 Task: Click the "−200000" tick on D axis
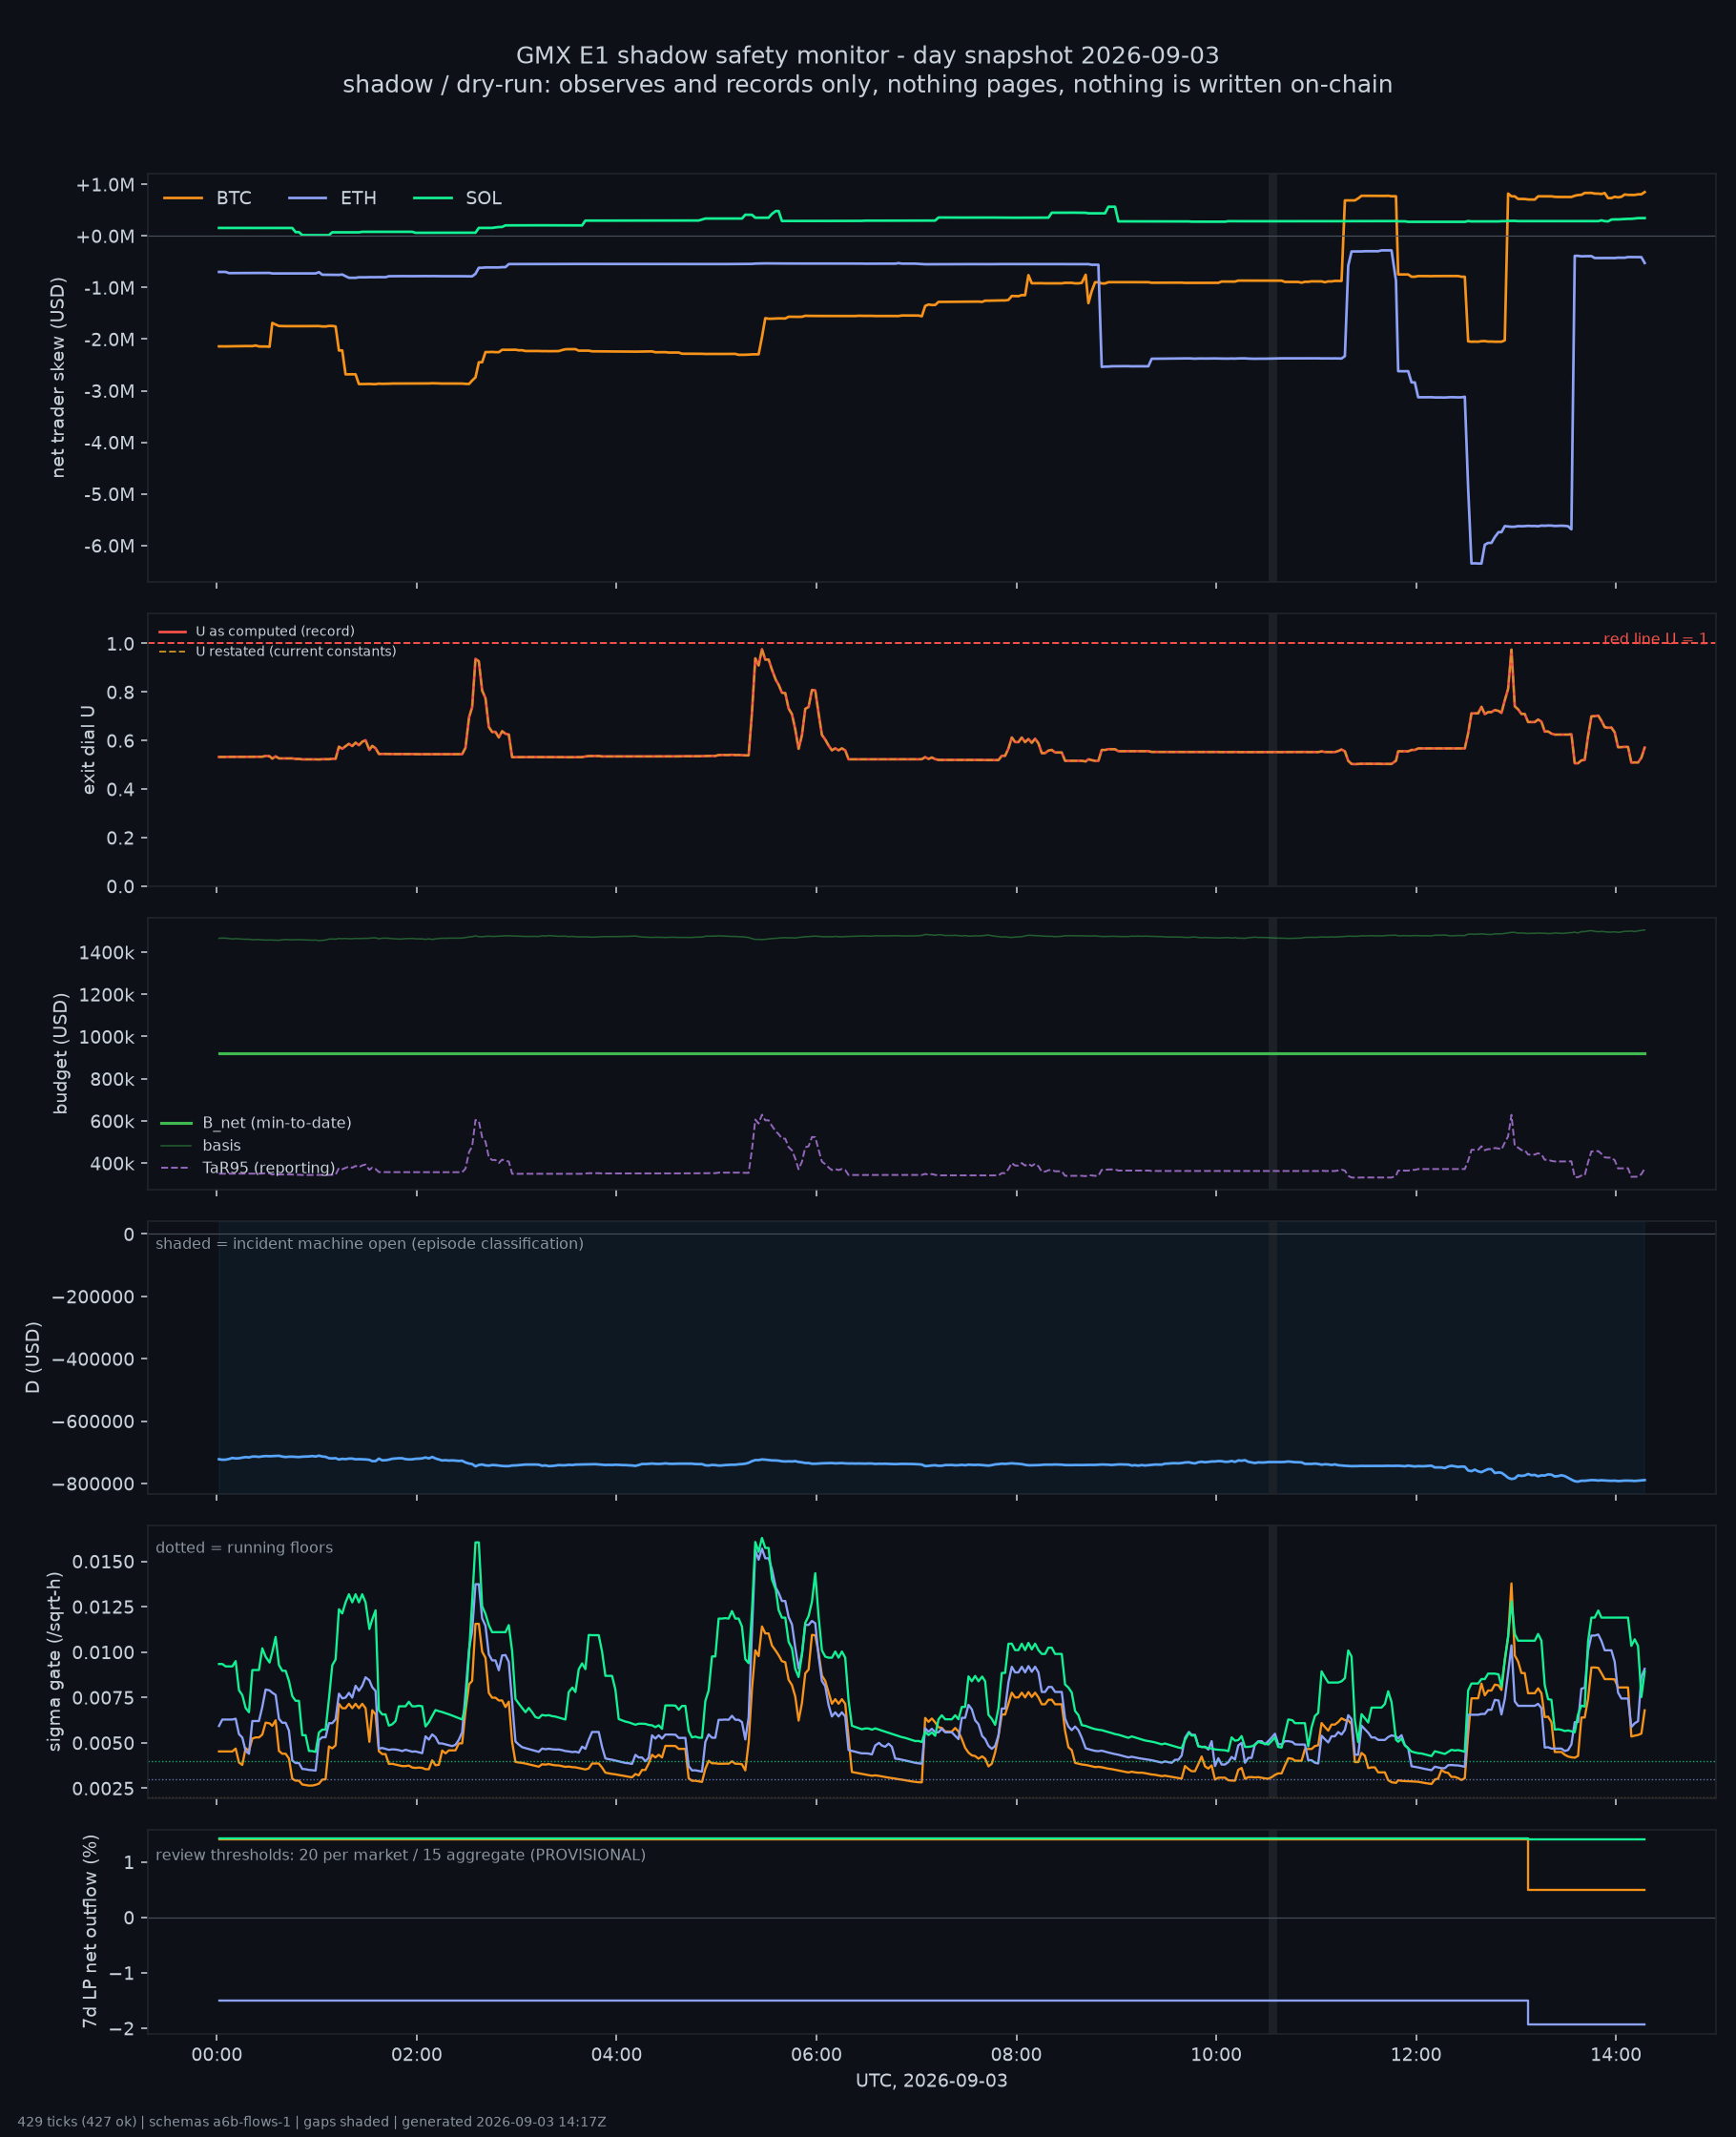coord(93,1297)
